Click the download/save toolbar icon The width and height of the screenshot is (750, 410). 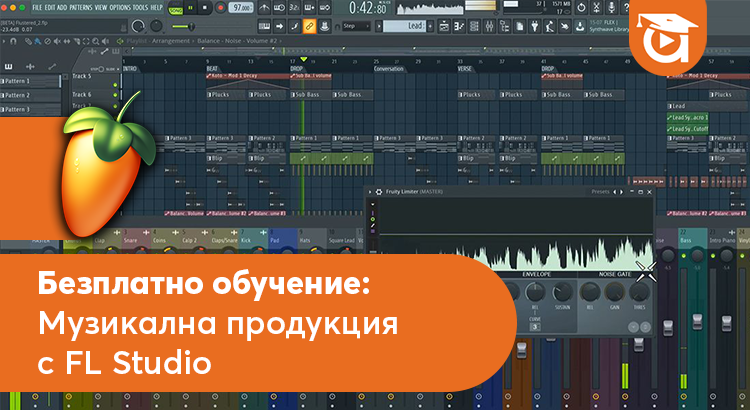580,26
